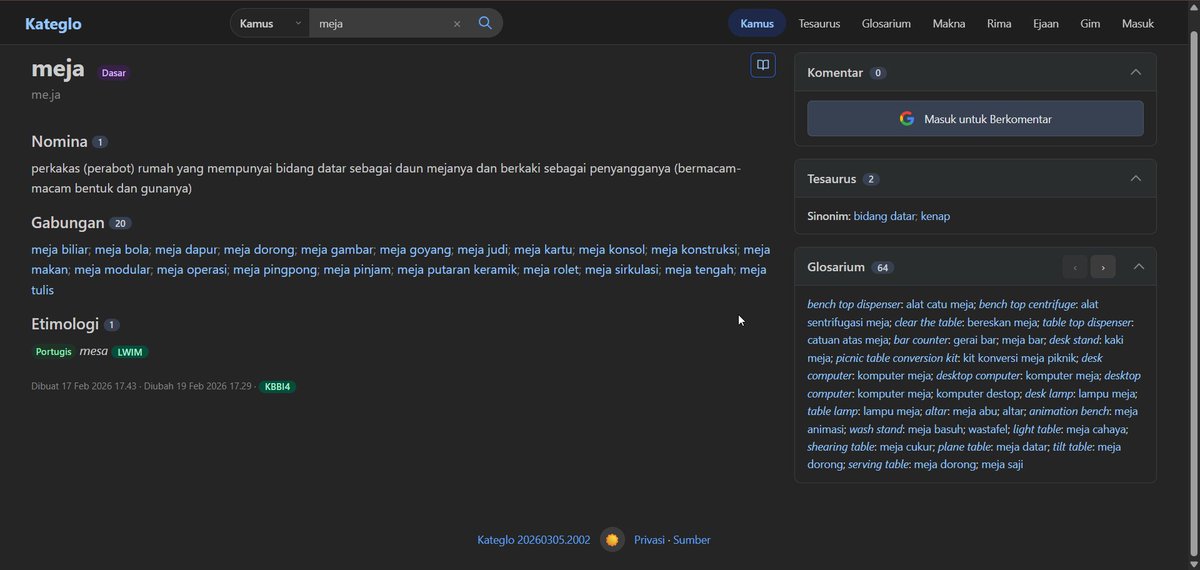This screenshot has height=570, width=1200.
Task: Open the meja sirkulasi link
Action: pyautogui.click(x=622, y=269)
